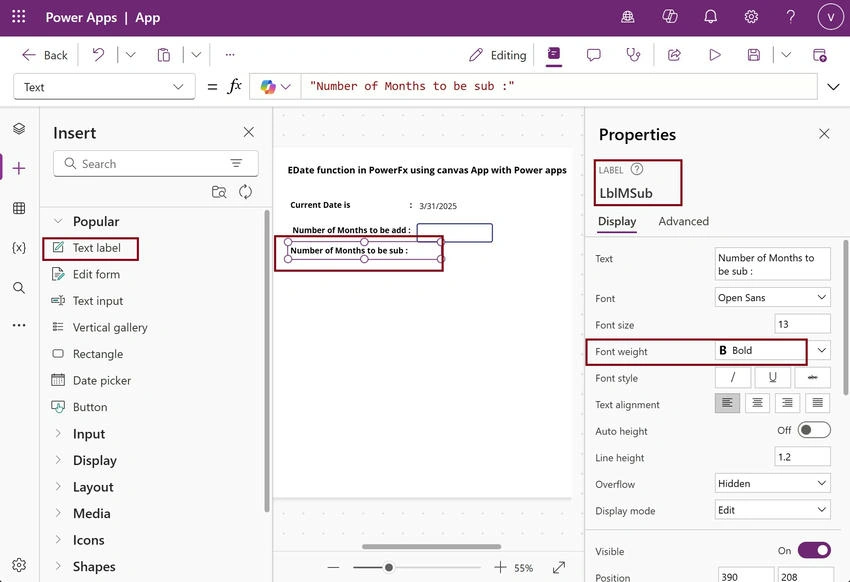Image resolution: width=850 pixels, height=582 pixels.
Task: Toggle the Auto height switch
Action: point(814,430)
